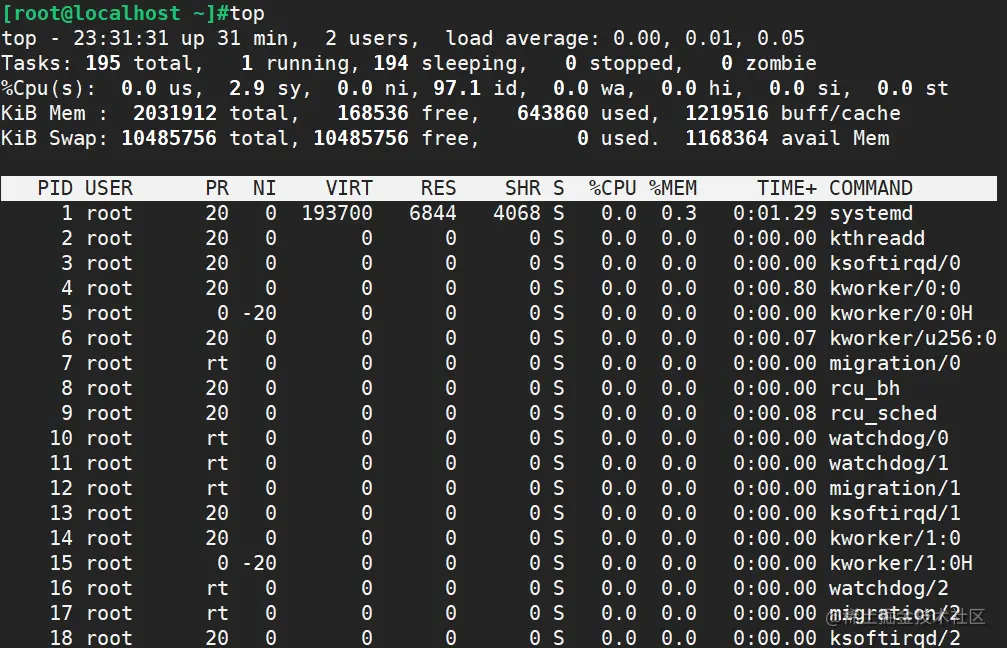Click the '4068' SHR value
The image size is (1007, 648).
coord(517,213)
